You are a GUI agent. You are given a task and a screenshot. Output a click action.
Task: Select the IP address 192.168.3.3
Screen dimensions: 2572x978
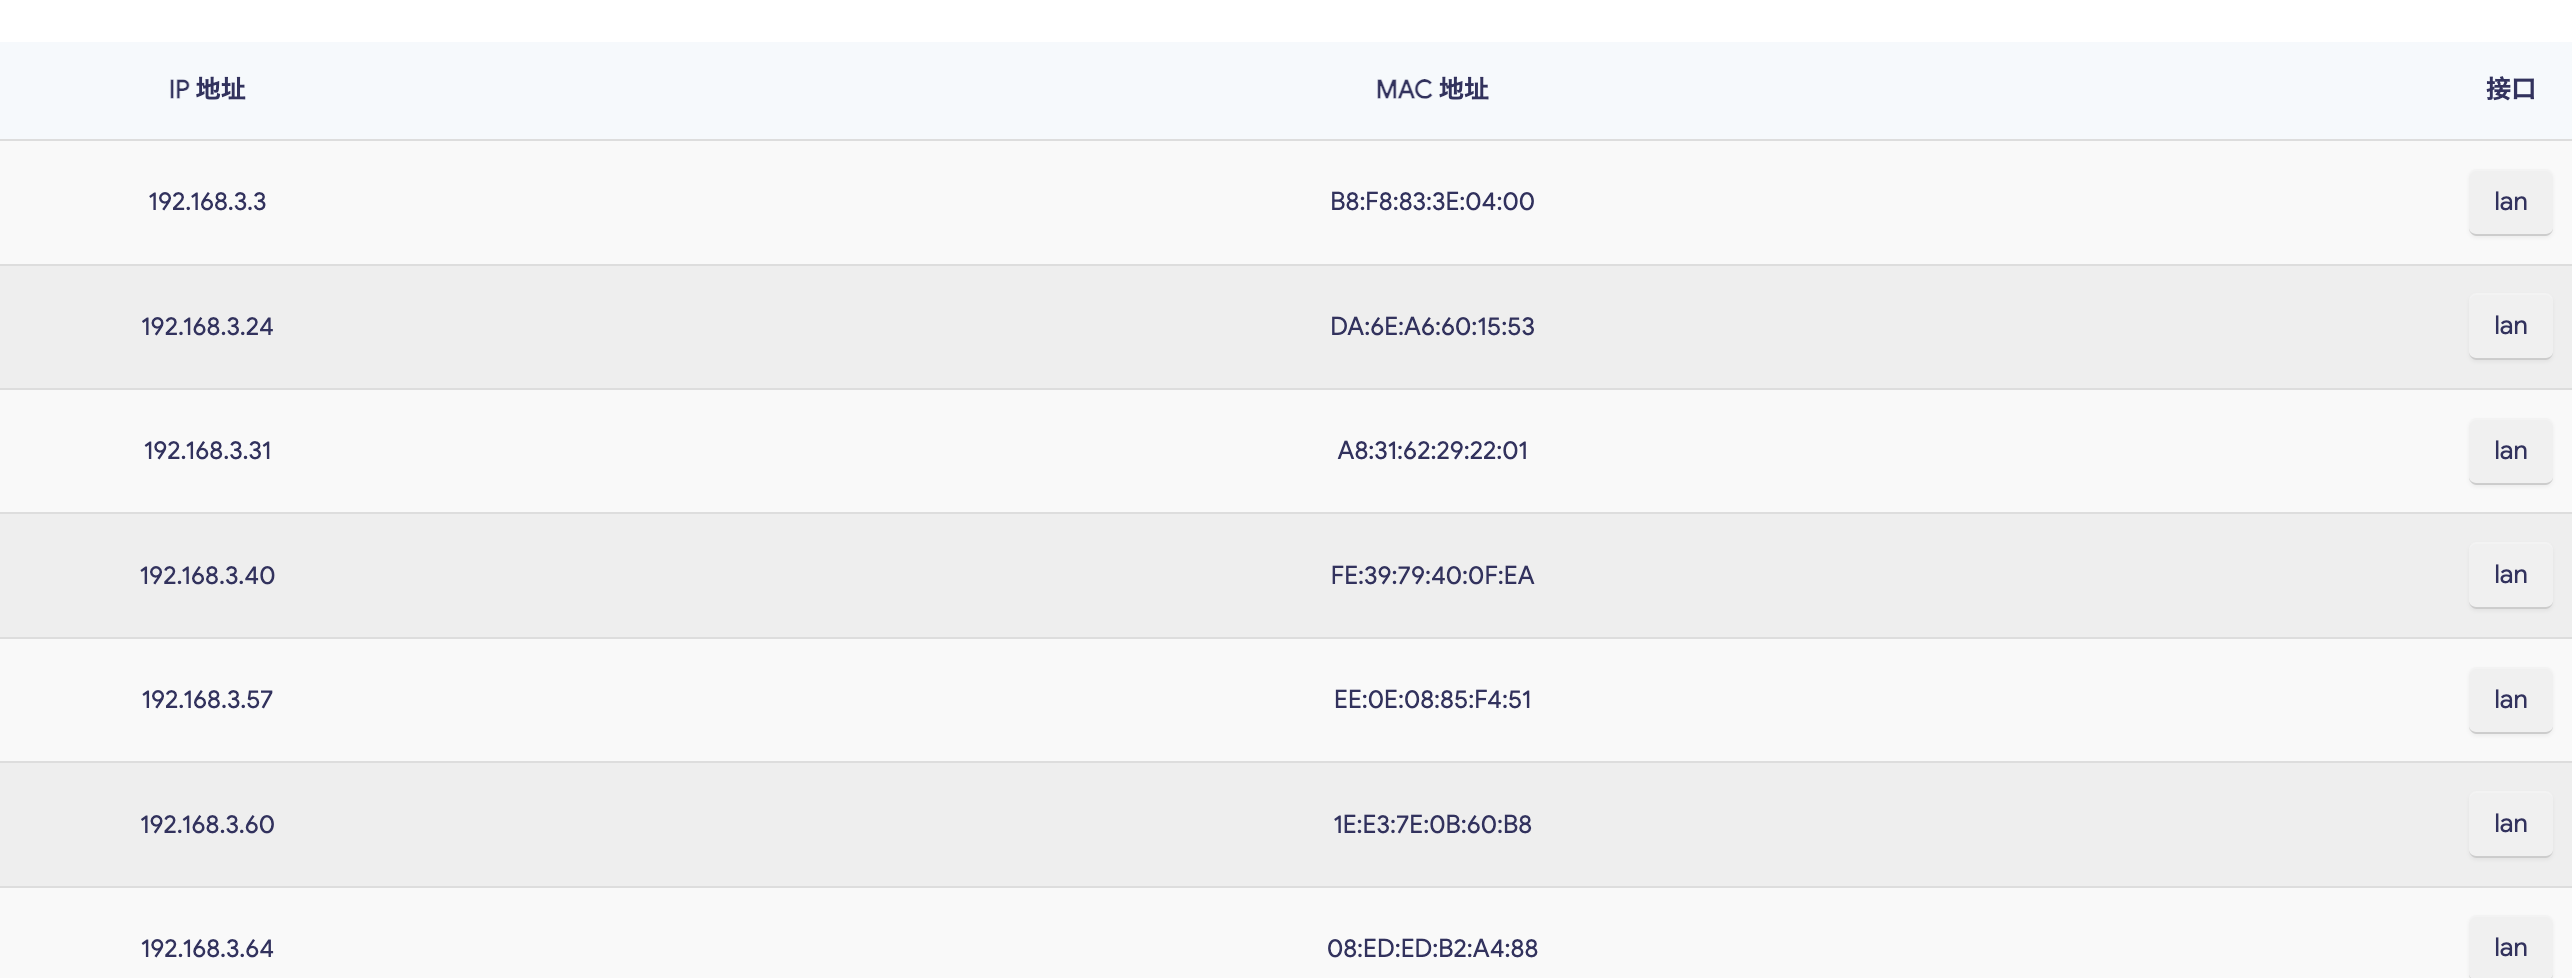(x=207, y=202)
